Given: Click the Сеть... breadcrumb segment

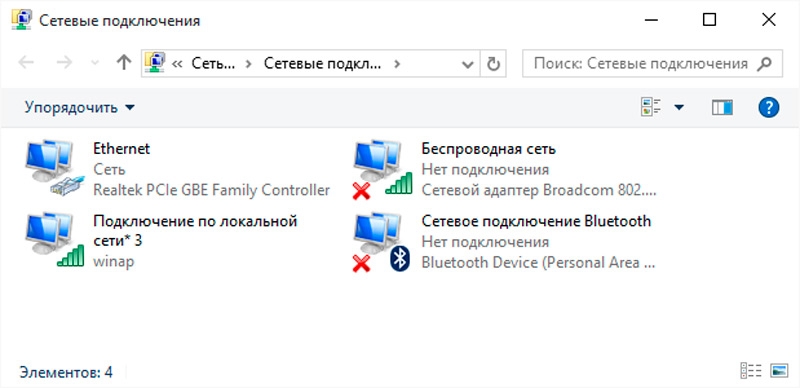Looking at the screenshot, I should 213,64.
